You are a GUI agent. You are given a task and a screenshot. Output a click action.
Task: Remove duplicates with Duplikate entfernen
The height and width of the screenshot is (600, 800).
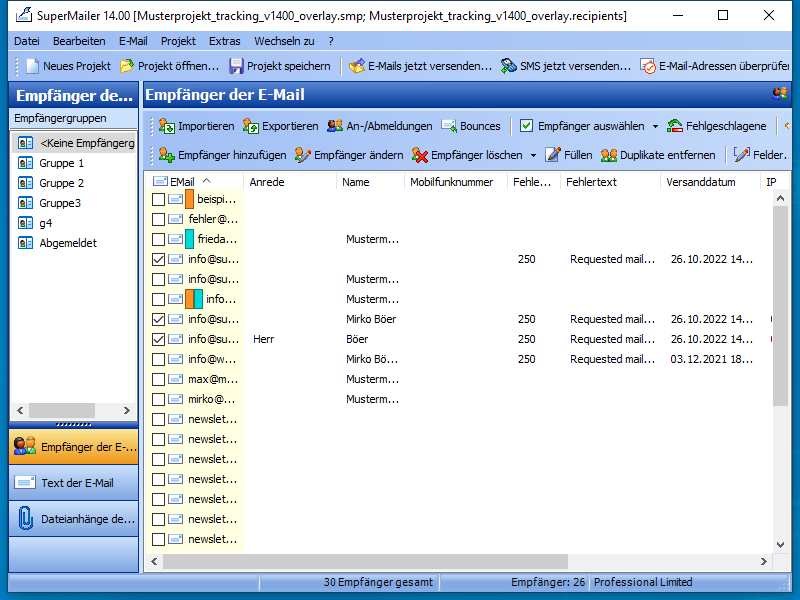click(x=658, y=155)
